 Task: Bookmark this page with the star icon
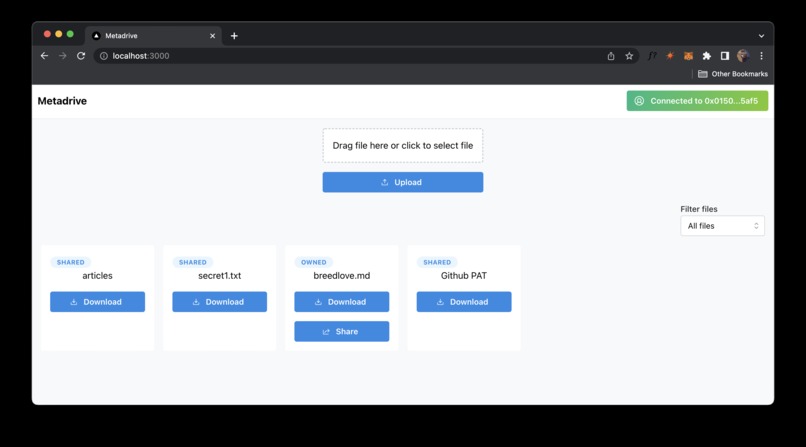pyautogui.click(x=629, y=56)
